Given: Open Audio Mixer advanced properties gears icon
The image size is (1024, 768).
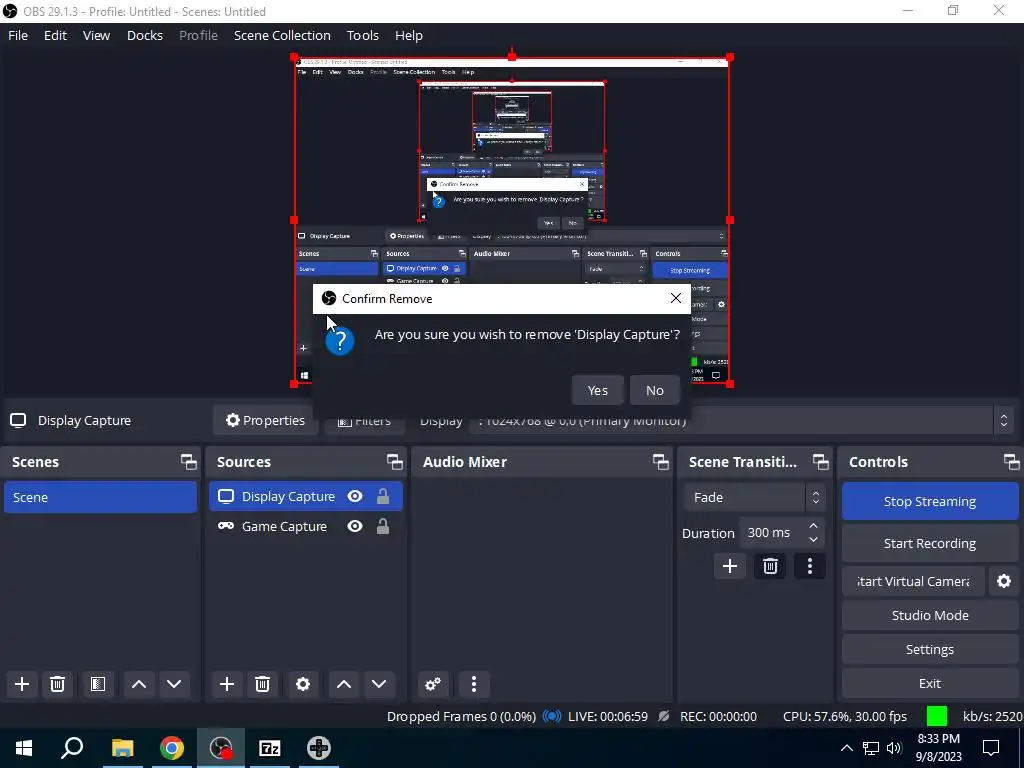Looking at the screenshot, I should pyautogui.click(x=432, y=684).
